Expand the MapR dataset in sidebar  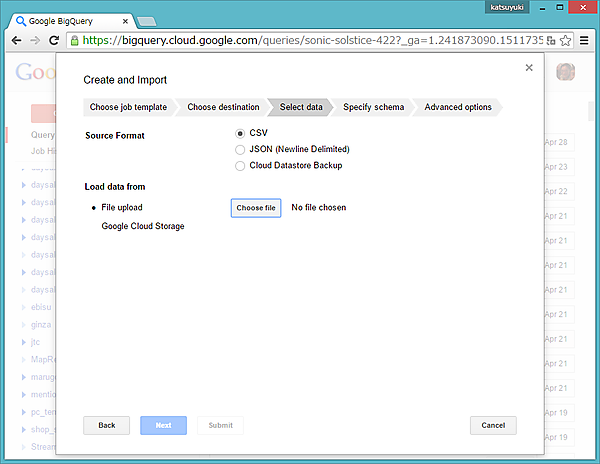coord(23,360)
